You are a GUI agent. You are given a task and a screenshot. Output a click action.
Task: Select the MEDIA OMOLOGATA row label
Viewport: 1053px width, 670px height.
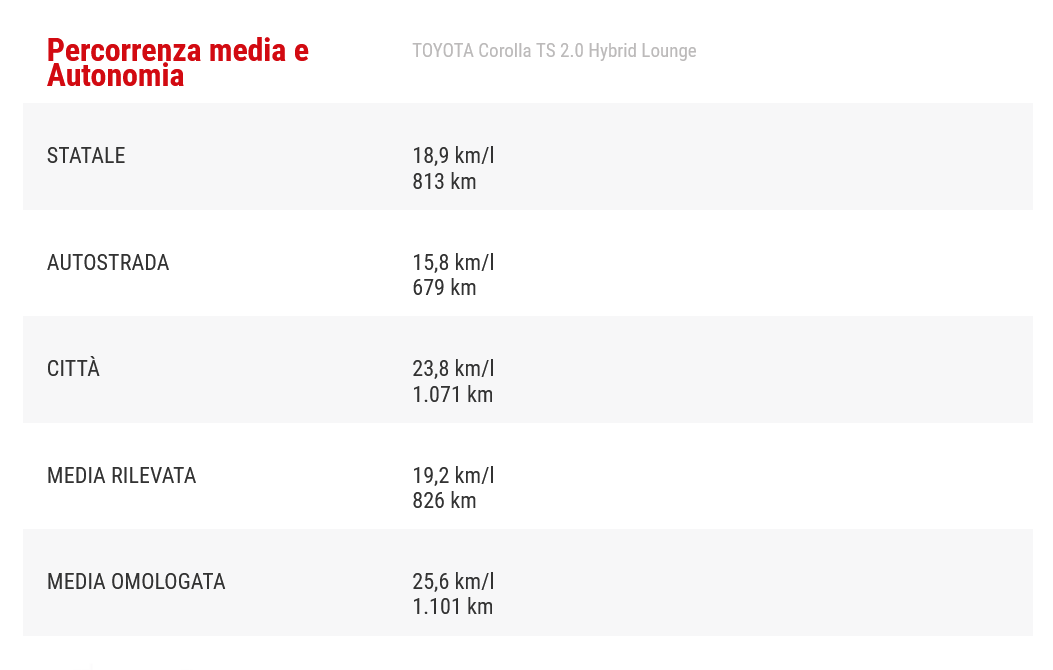pyautogui.click(x=136, y=582)
